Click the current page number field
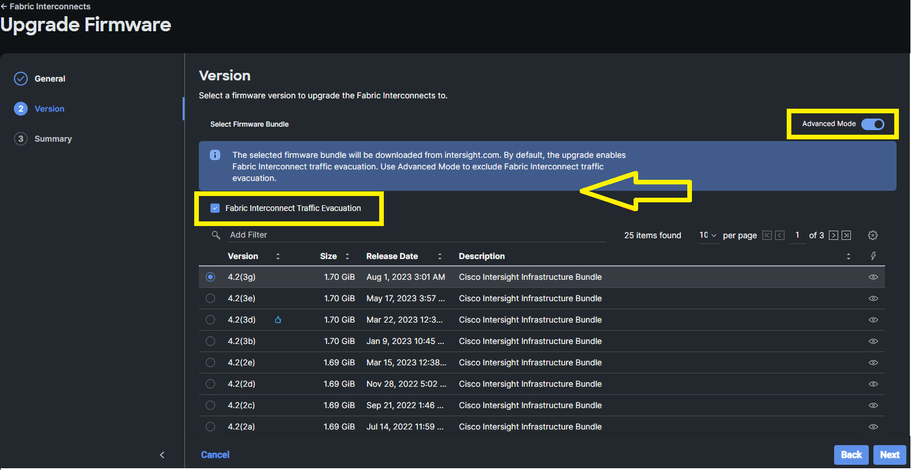The image size is (911, 470). tap(798, 235)
